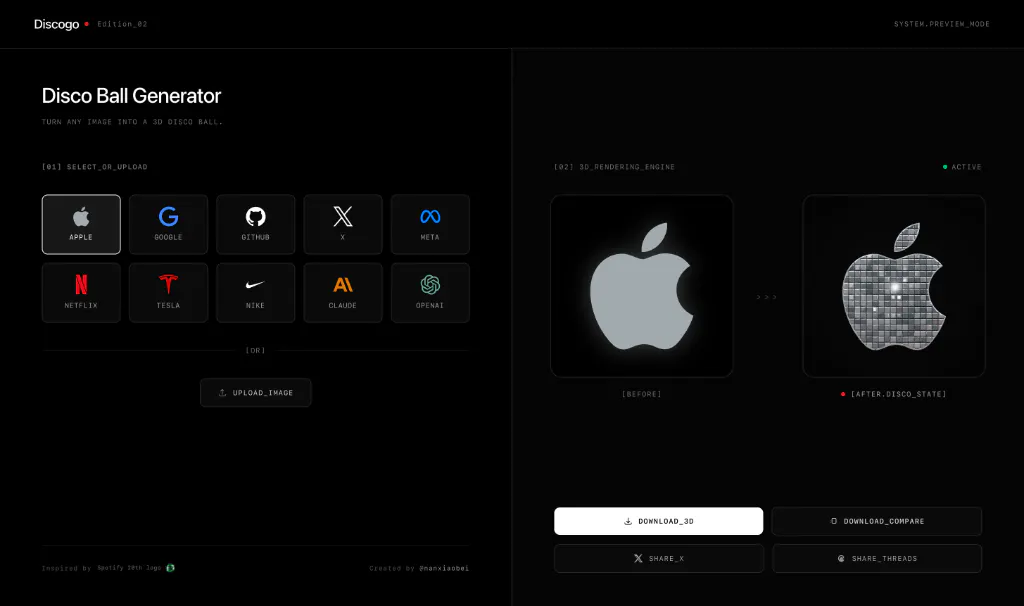Click the Spotify icon in footer

(x=170, y=568)
